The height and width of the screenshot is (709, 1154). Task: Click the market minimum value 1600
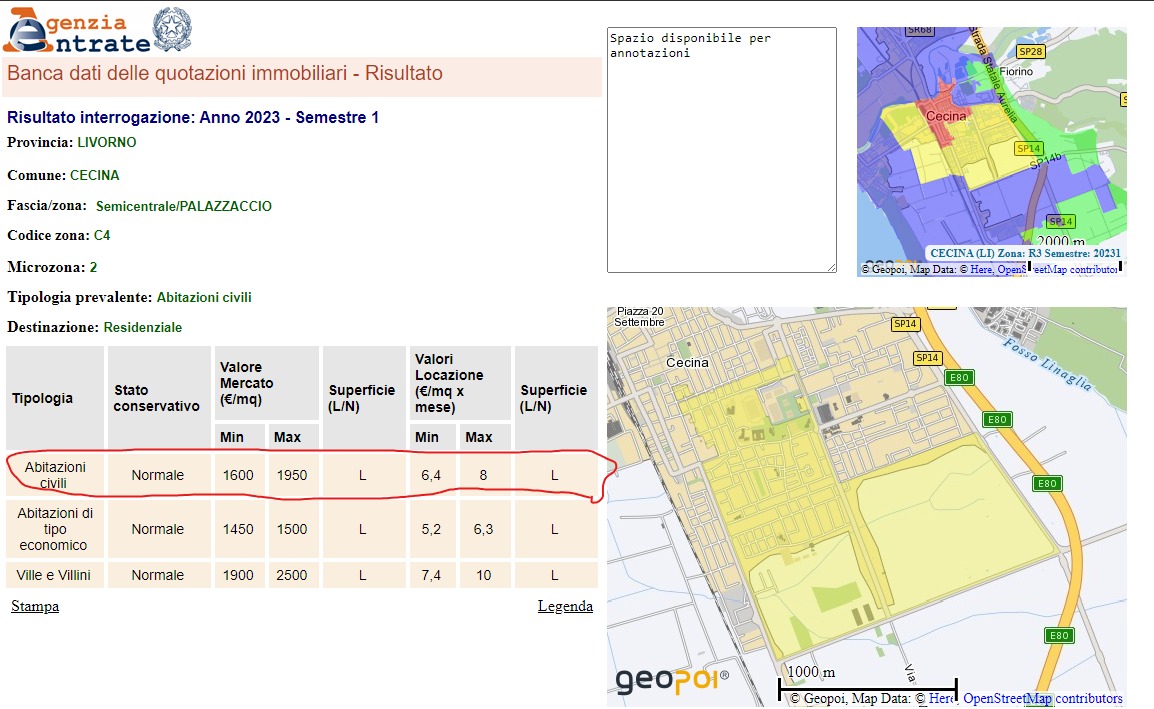pos(238,476)
